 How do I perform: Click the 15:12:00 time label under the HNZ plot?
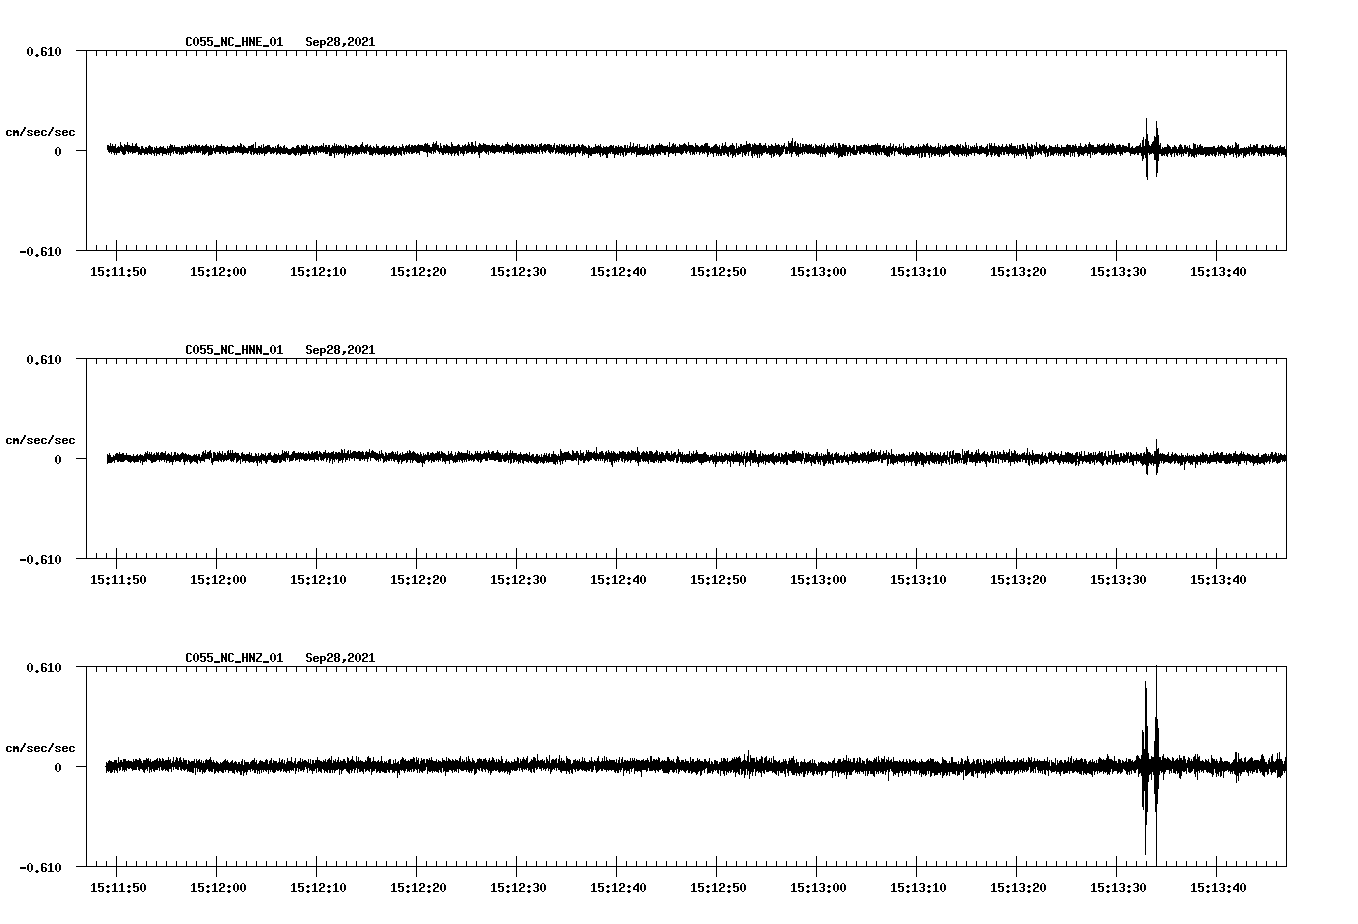click(x=218, y=888)
